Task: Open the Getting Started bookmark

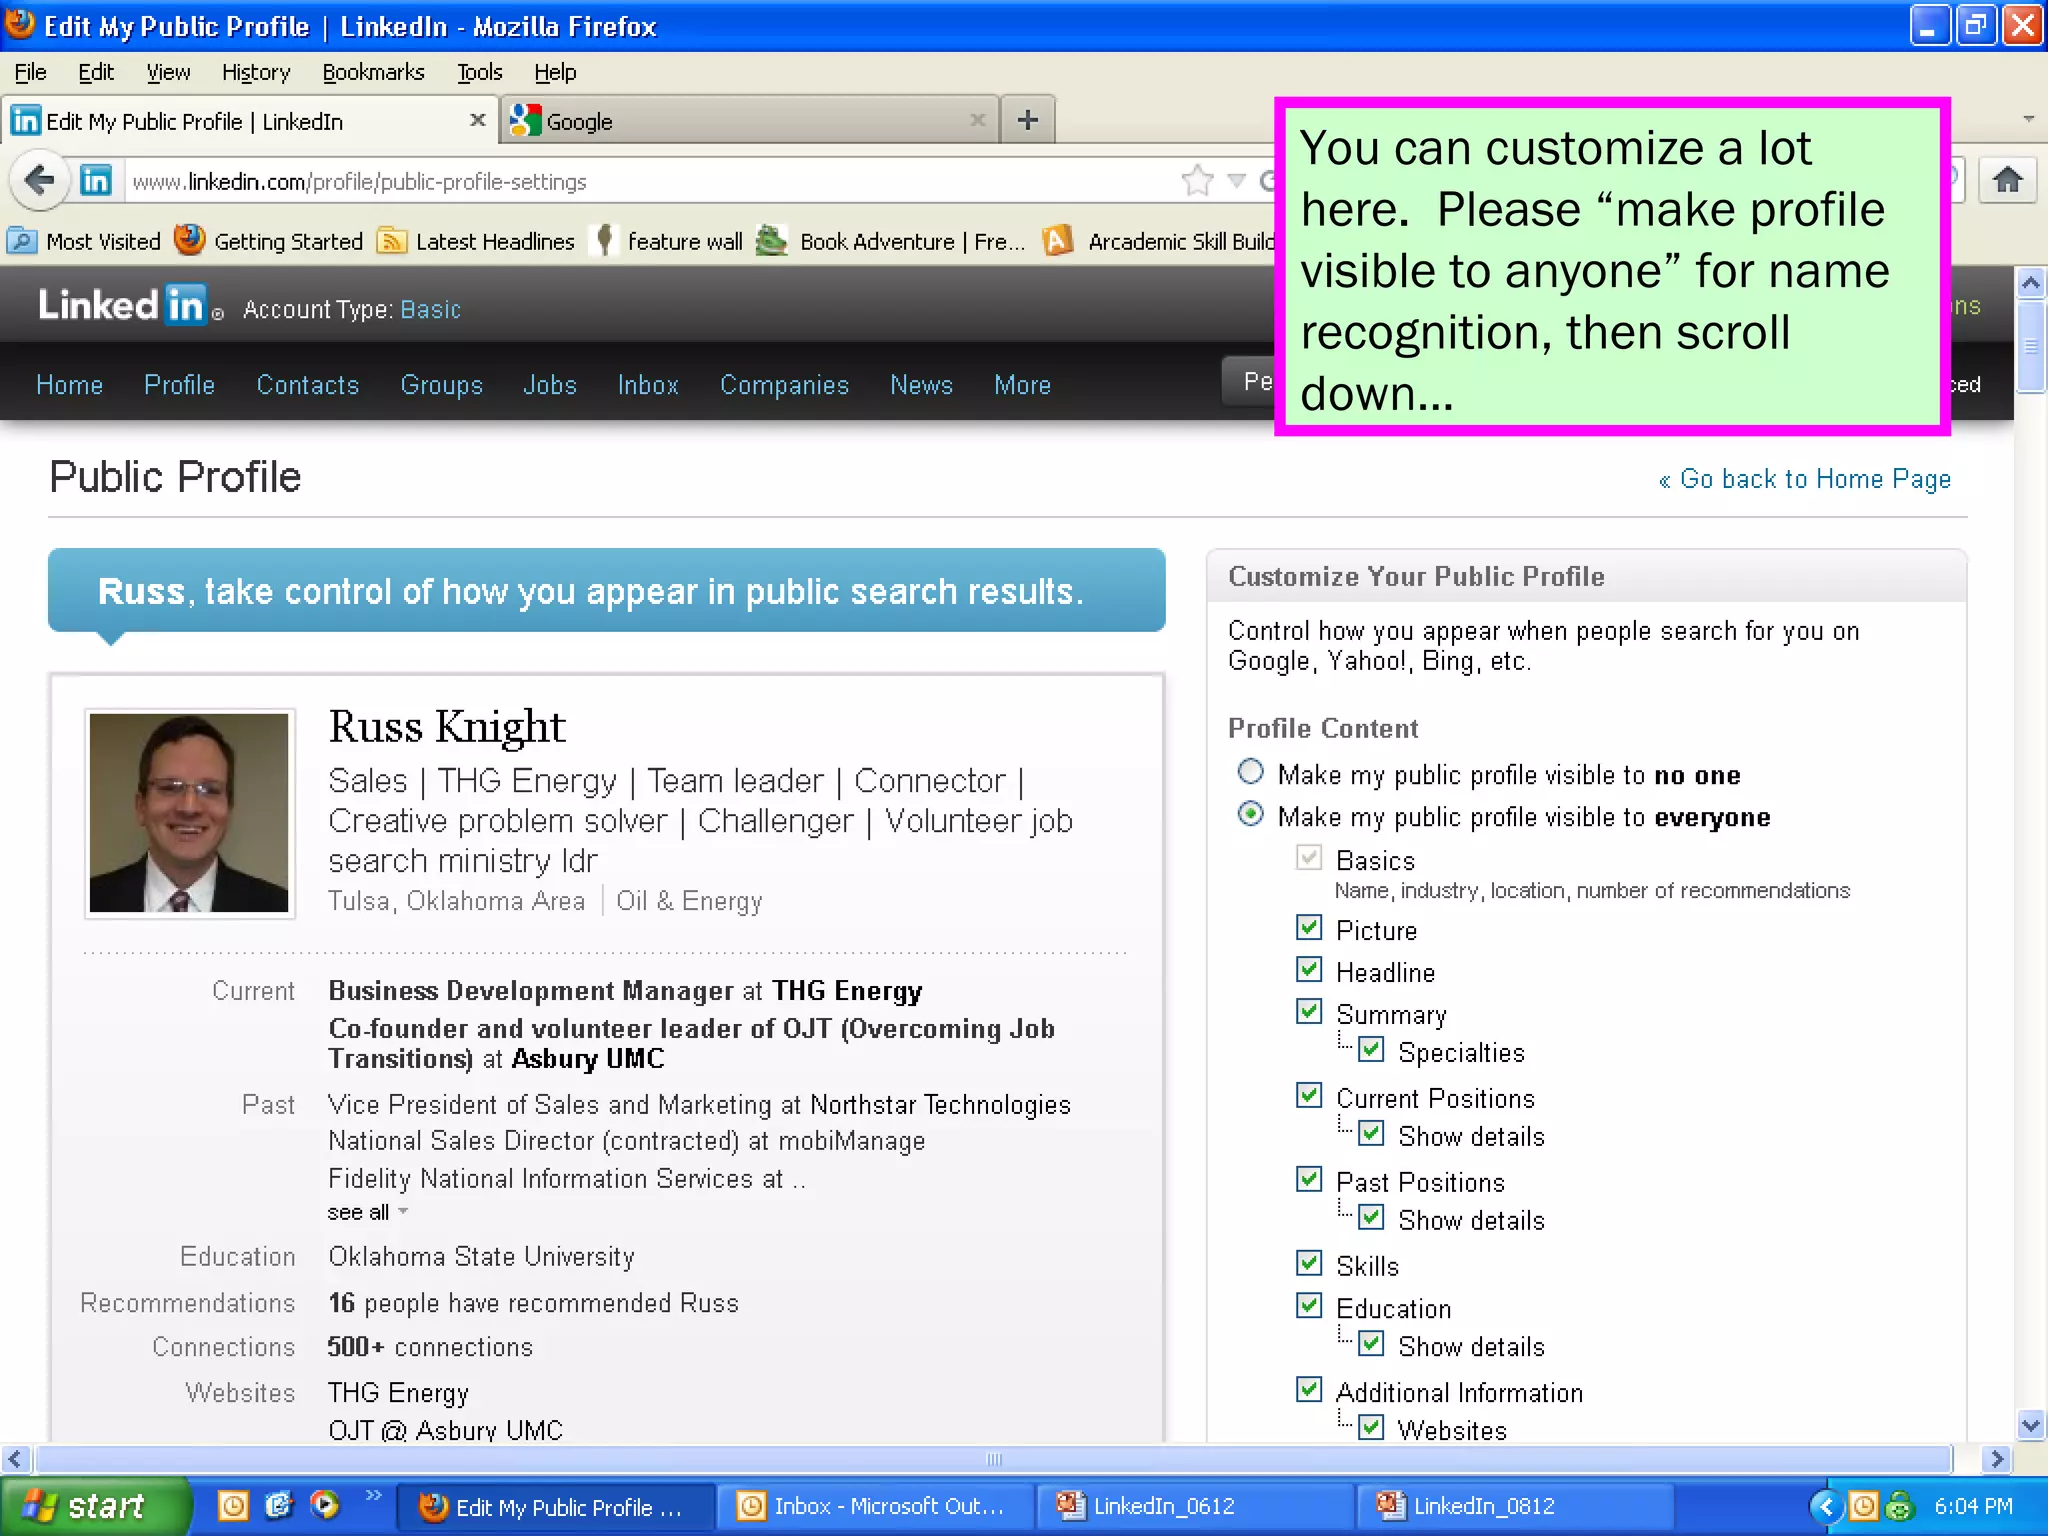Action: coord(268,241)
